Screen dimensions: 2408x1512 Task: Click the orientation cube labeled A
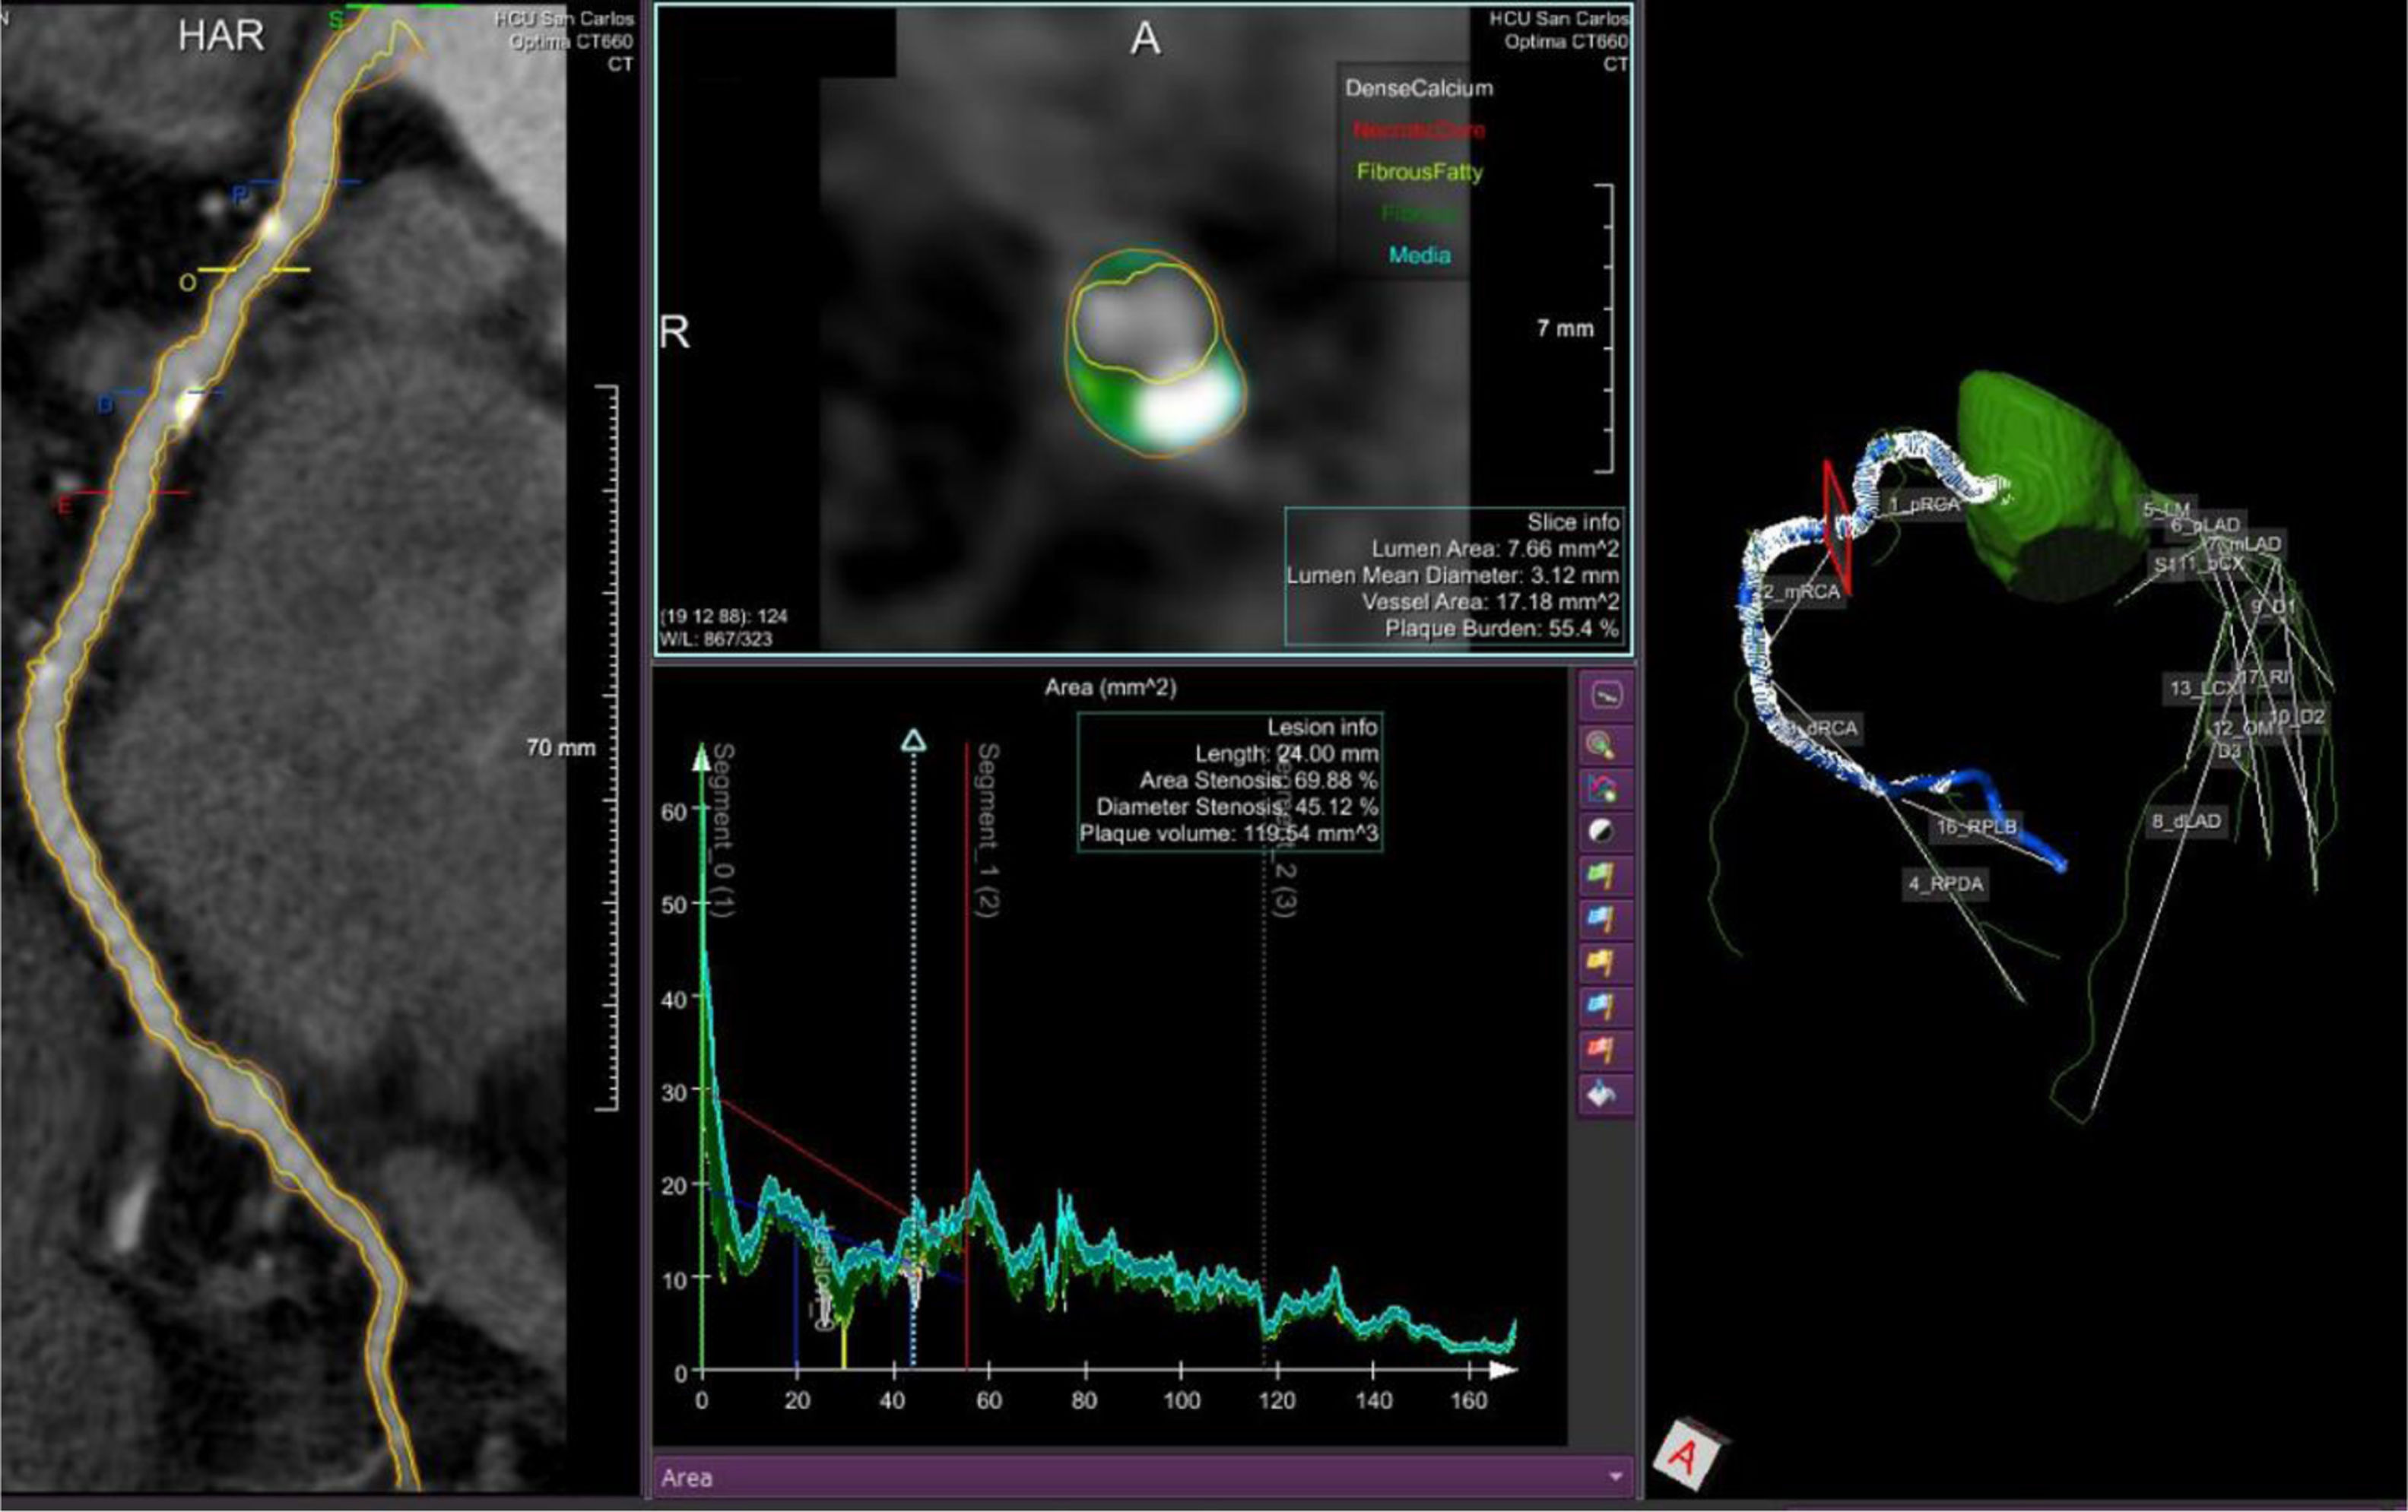[x=1686, y=1455]
